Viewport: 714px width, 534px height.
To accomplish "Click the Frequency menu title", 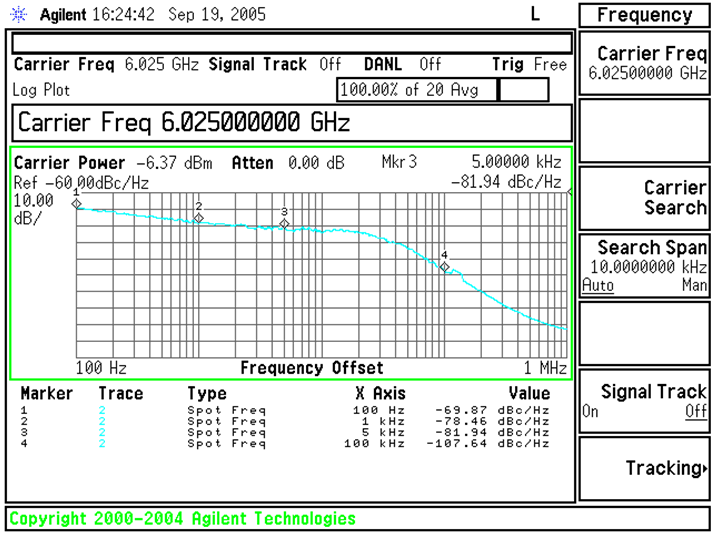I will point(645,16).
